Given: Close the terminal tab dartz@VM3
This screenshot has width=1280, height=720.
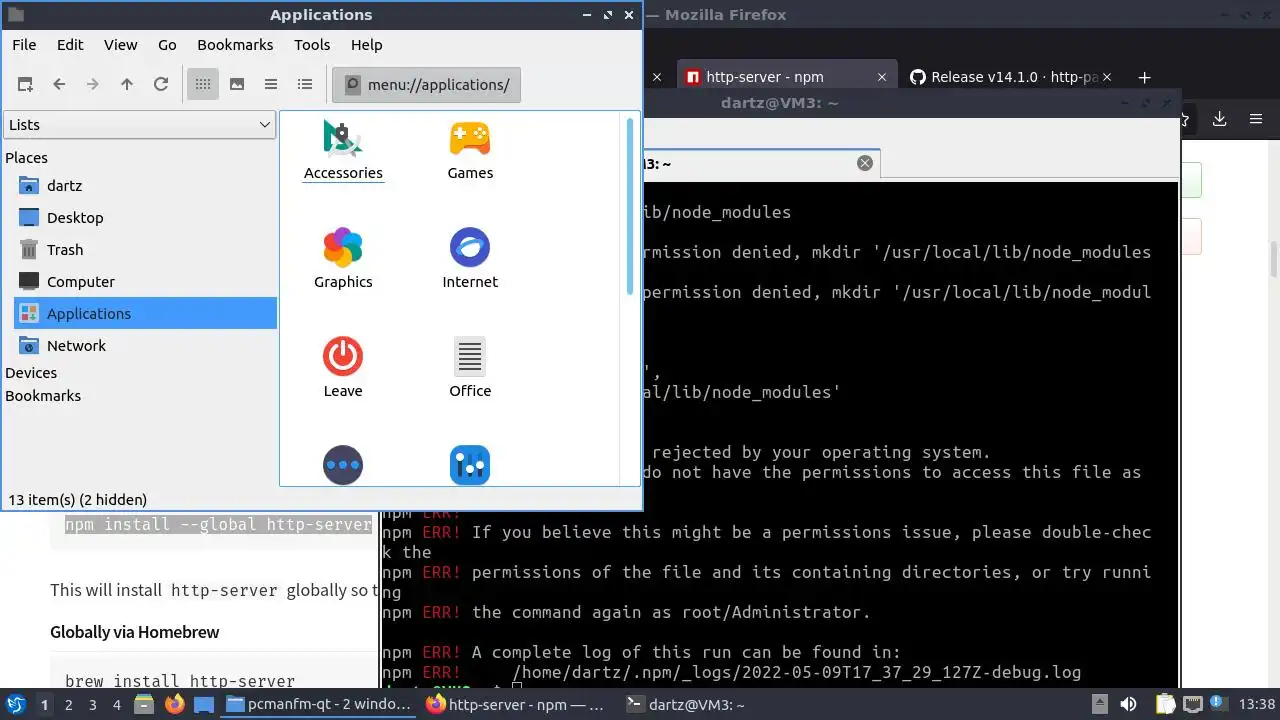Looking at the screenshot, I should click(865, 163).
